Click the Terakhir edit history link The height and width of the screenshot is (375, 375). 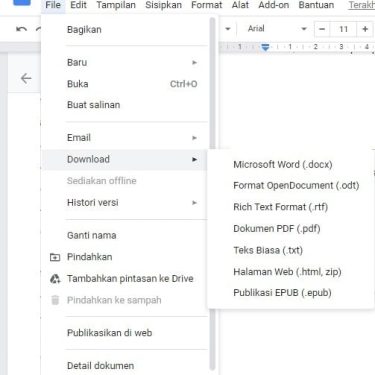click(x=362, y=5)
